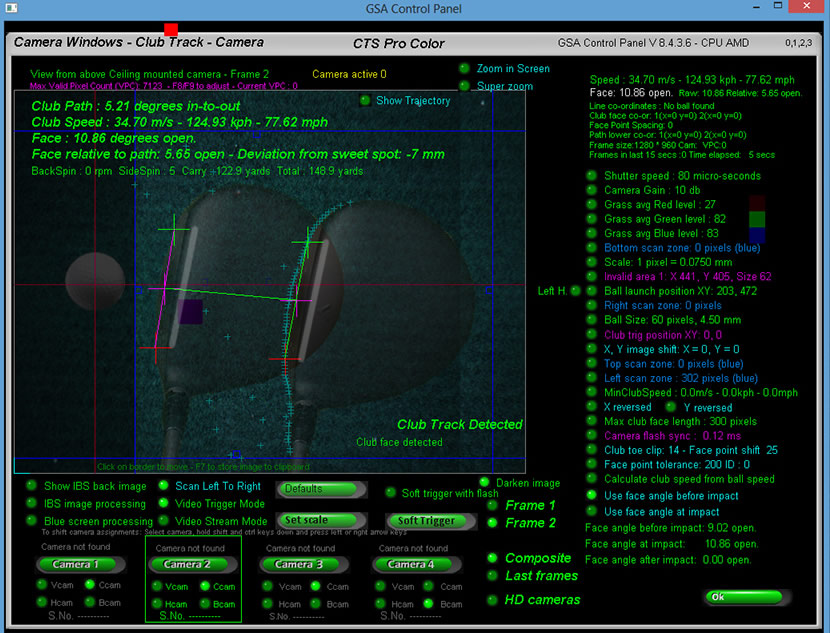Enable Calculate club speed from ball speed
The image size is (830, 633).
pos(592,478)
